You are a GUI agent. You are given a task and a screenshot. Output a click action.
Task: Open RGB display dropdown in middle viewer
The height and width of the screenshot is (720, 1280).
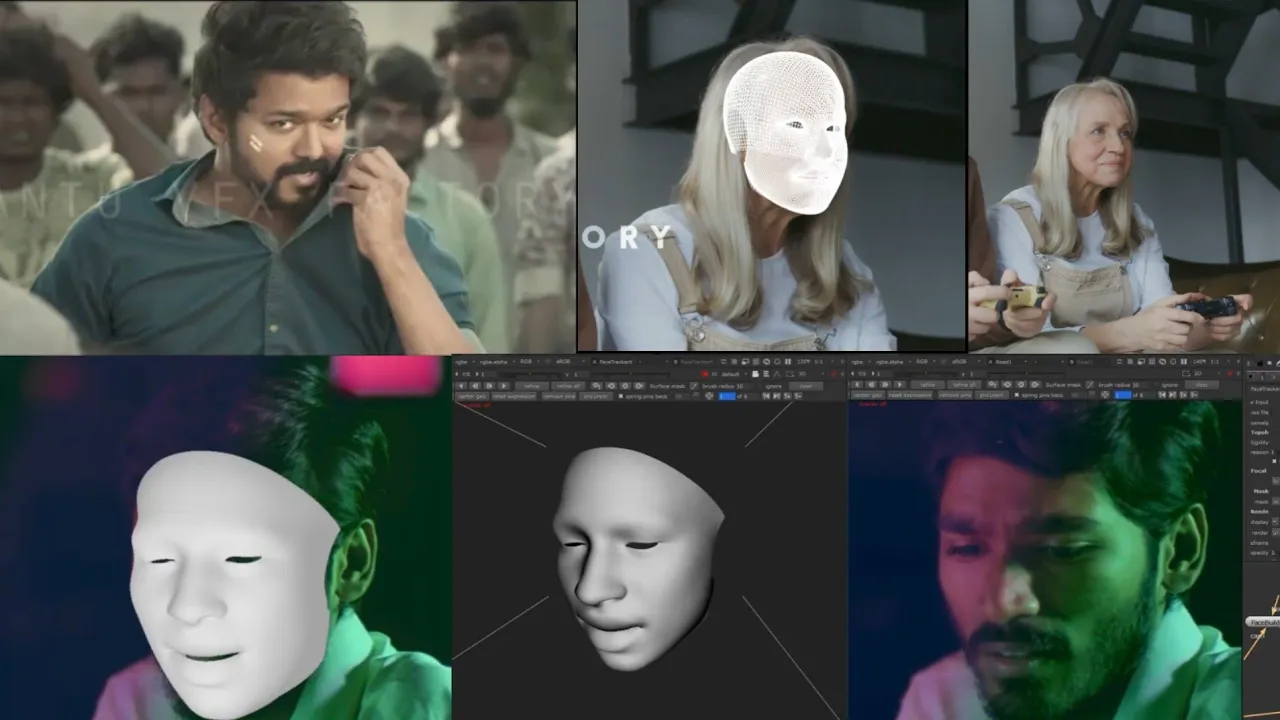pyautogui.click(x=530, y=362)
